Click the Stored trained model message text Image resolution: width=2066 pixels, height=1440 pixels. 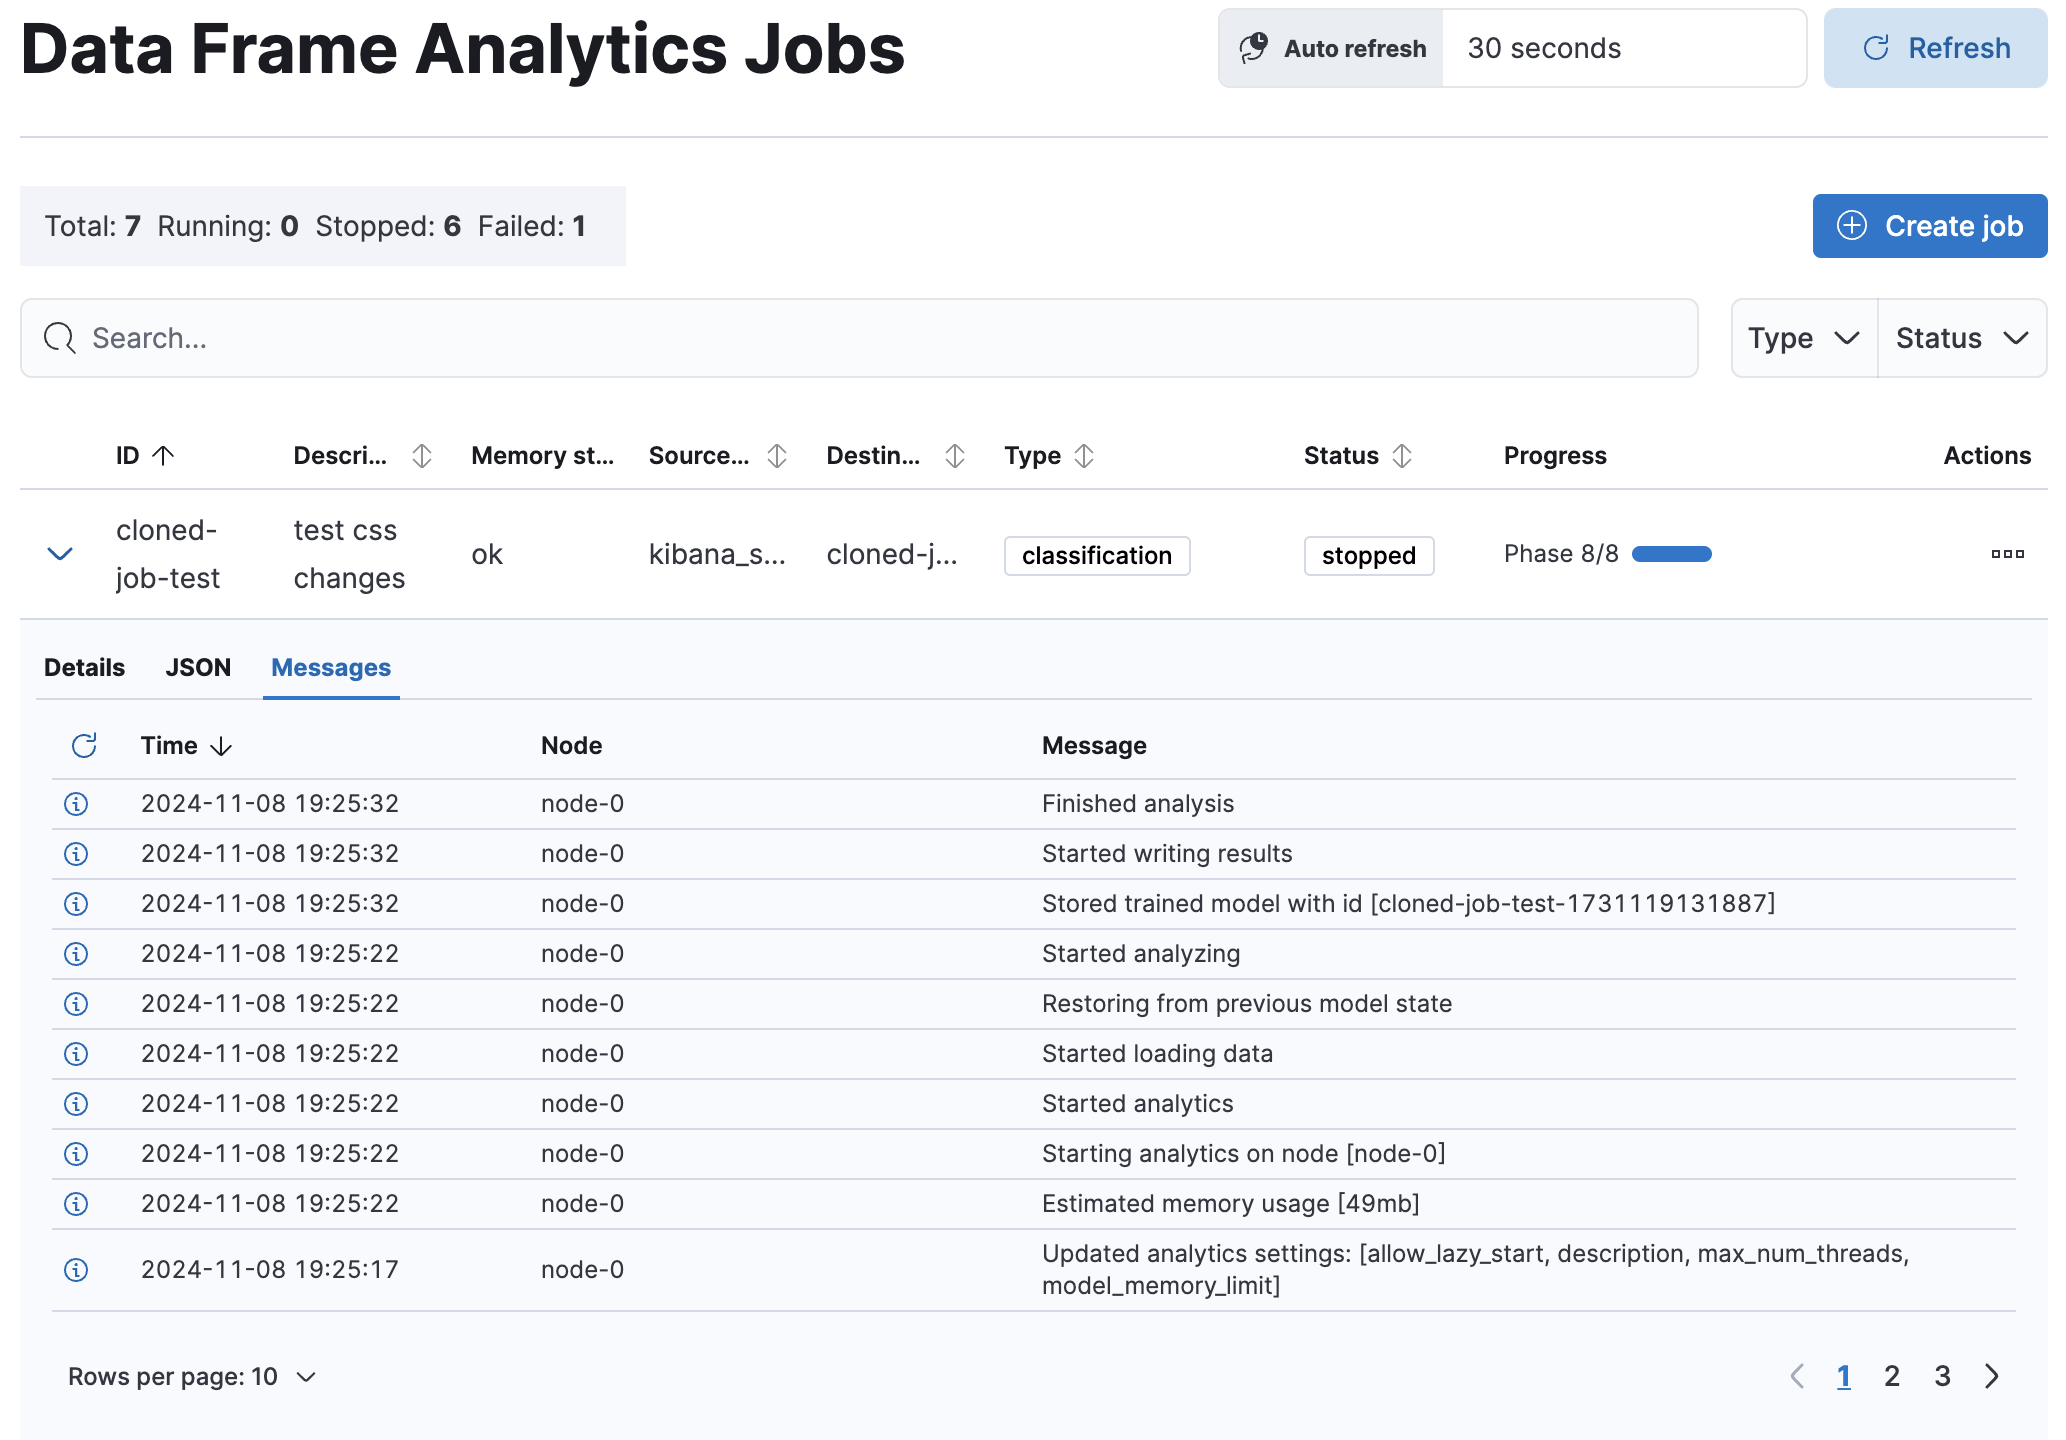(1408, 904)
